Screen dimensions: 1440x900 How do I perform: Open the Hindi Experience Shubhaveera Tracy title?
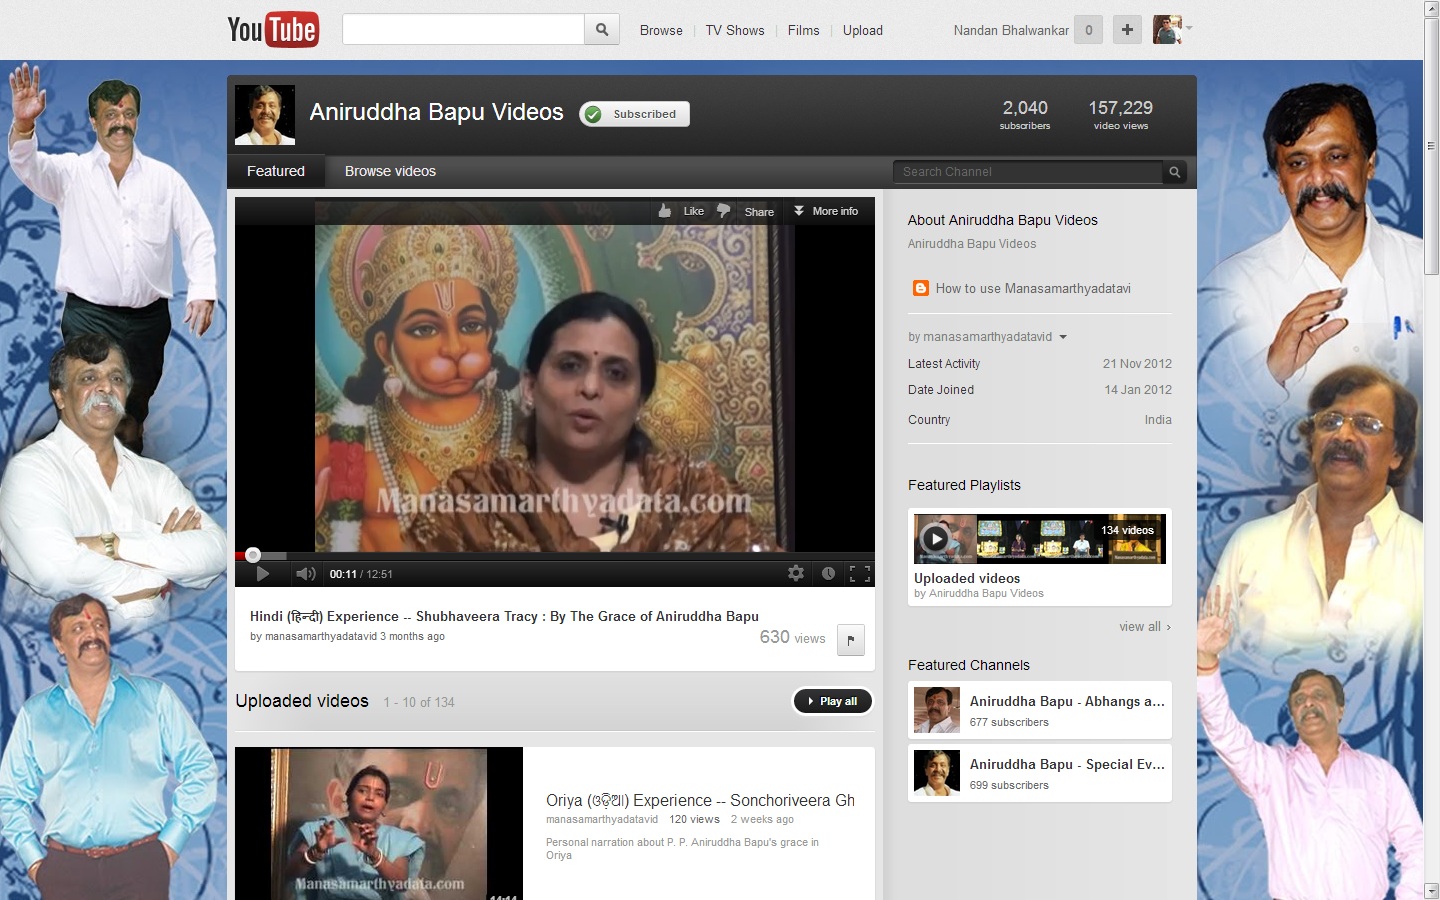[x=504, y=616]
